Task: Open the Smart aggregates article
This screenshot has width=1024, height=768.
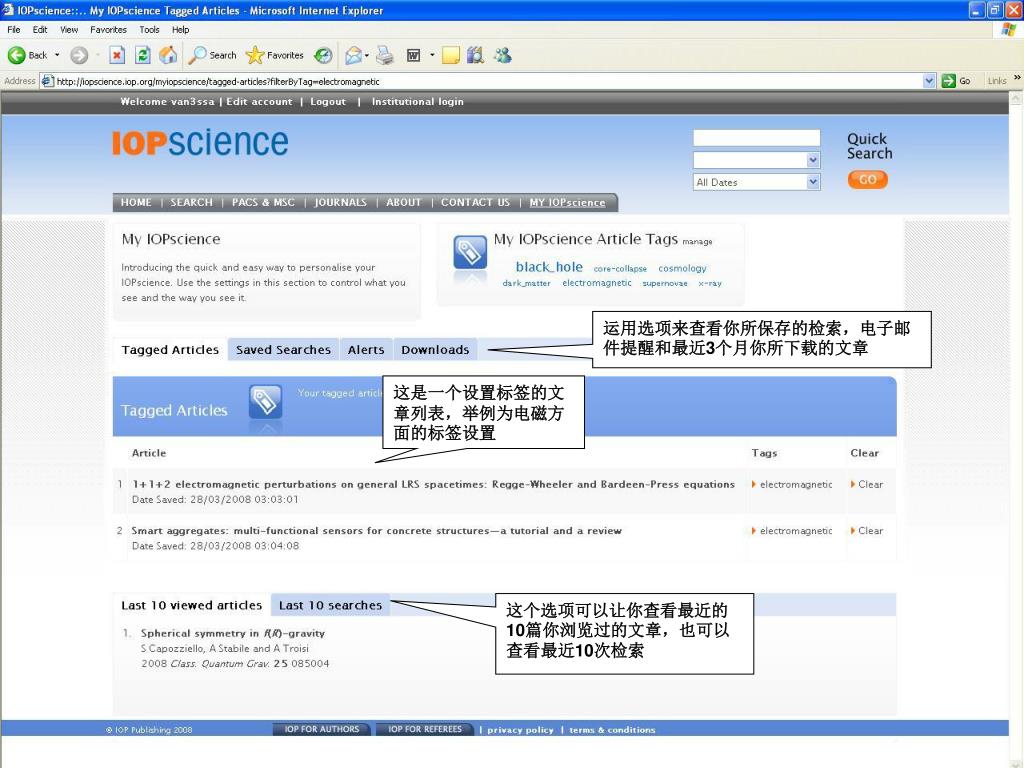Action: pos(377,530)
